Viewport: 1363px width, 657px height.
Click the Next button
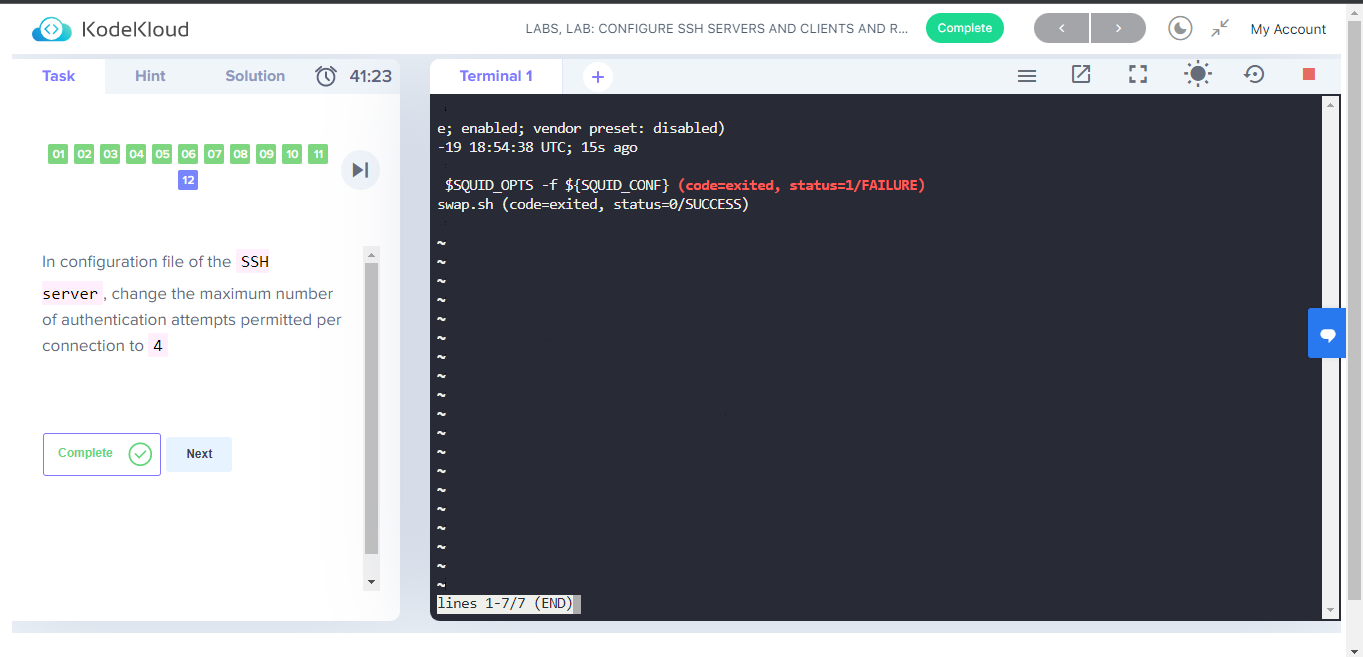[x=199, y=454]
